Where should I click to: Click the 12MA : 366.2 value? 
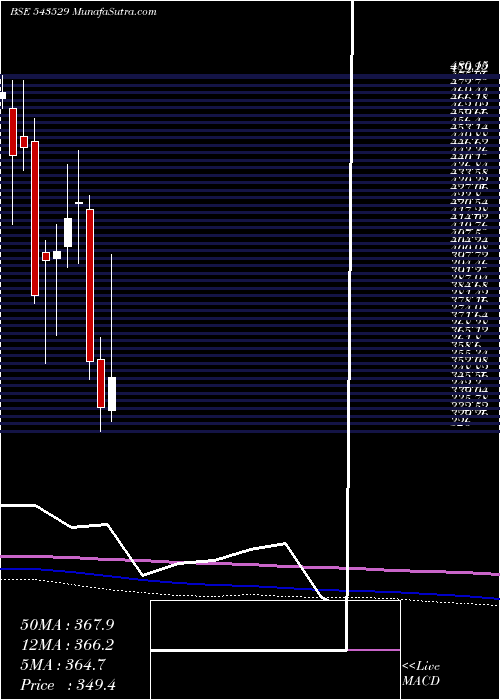67,645
